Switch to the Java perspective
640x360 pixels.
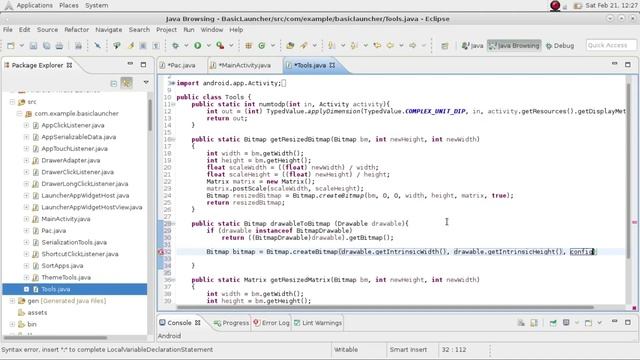[x=472, y=46]
